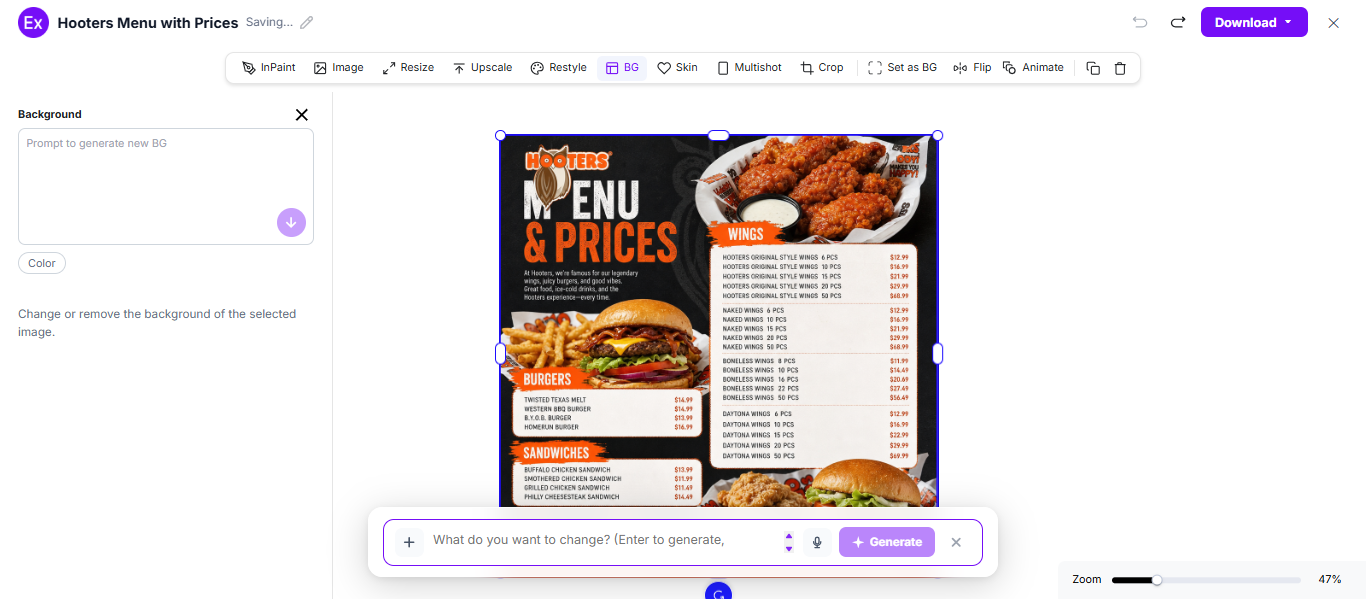Click the right-middle image resize handle

tap(937, 353)
